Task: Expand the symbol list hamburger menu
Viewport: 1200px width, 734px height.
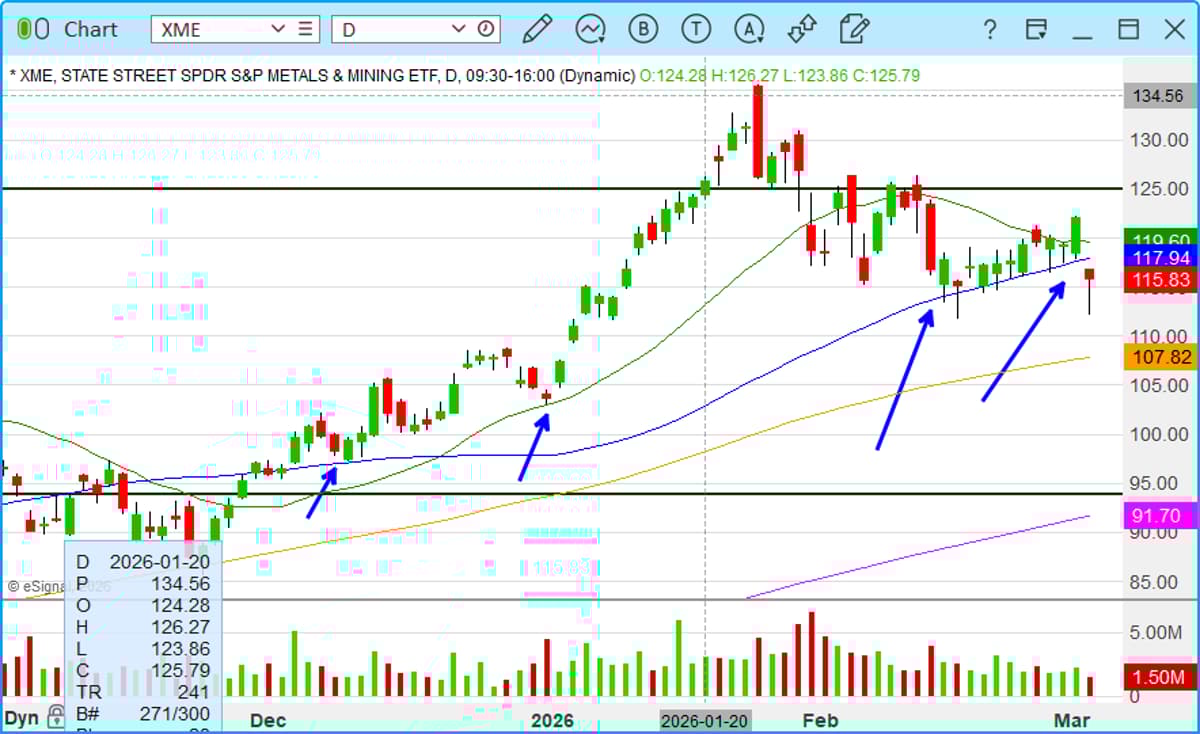Action: point(306,29)
